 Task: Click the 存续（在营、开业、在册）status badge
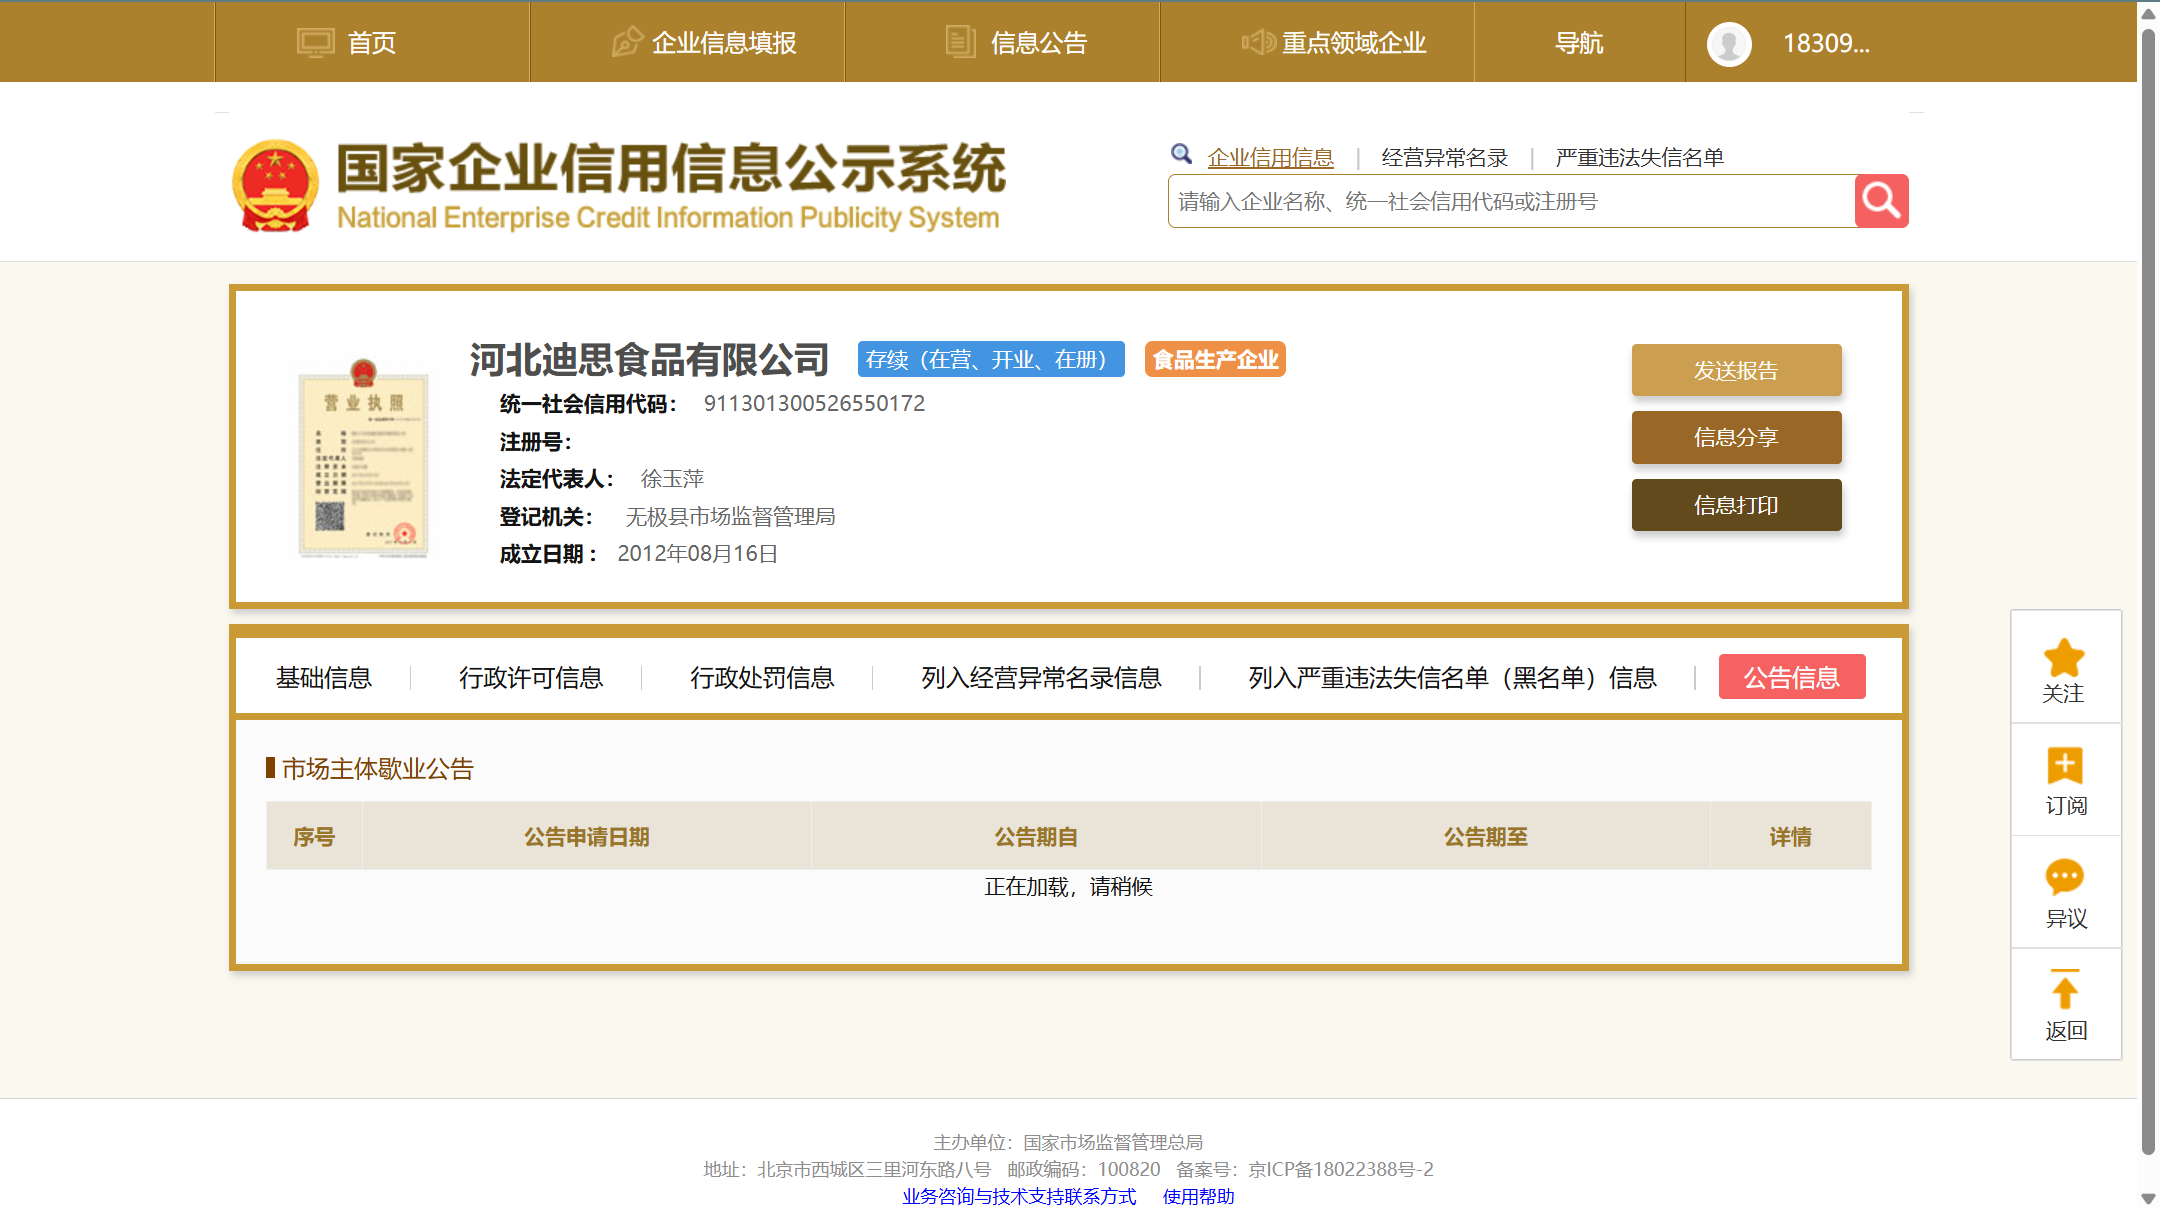[991, 359]
